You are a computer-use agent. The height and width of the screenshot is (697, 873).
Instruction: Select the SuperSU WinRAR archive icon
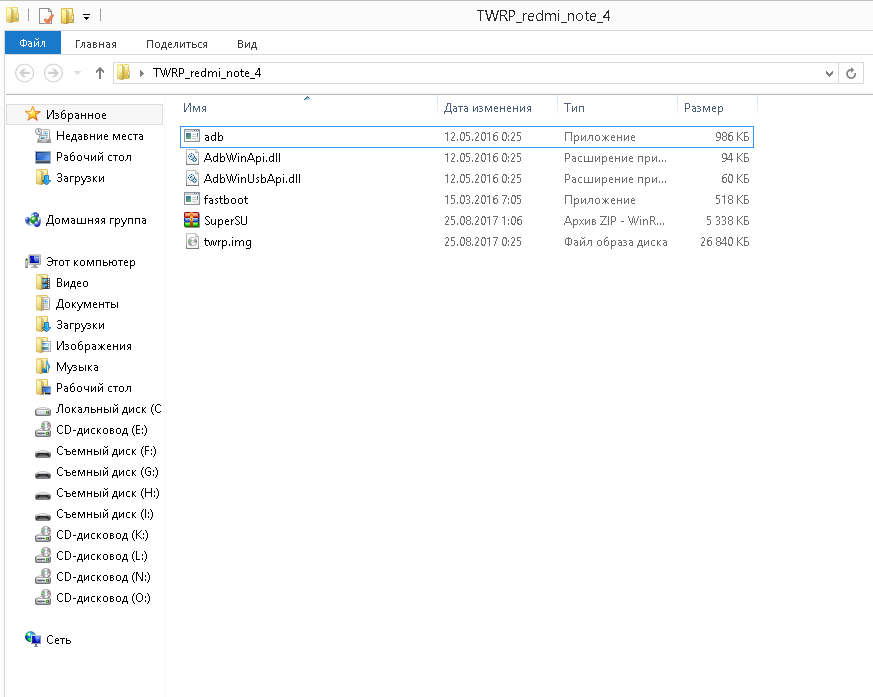point(193,221)
